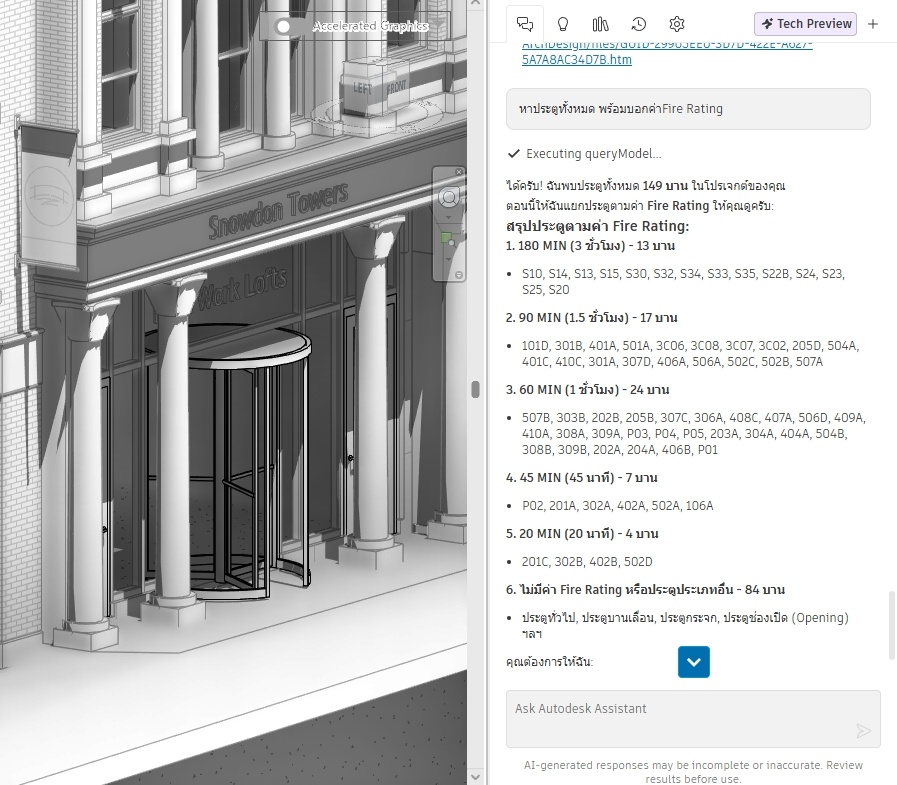The height and width of the screenshot is (785, 897).
Task: Expand the wheel options dropdown arrow
Action: [x=448, y=217]
